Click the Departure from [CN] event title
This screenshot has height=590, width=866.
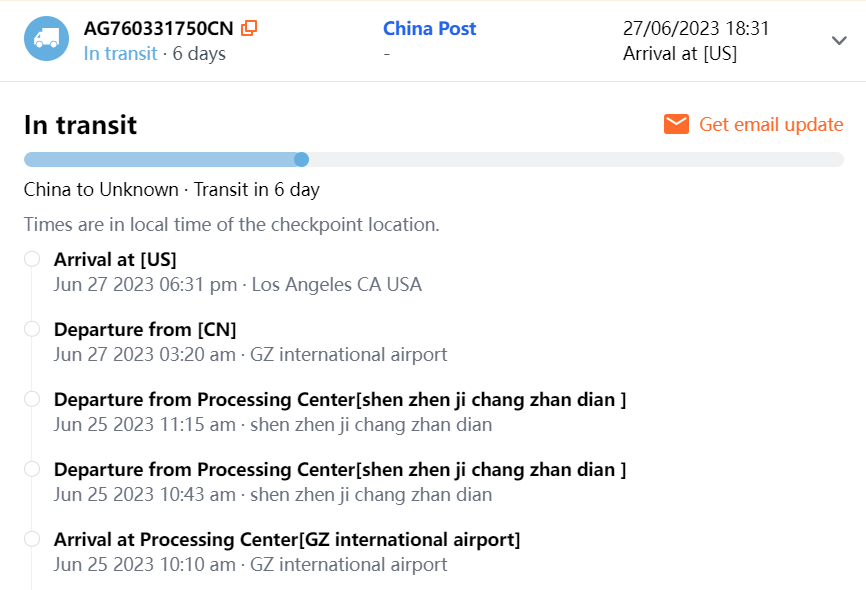coord(145,329)
